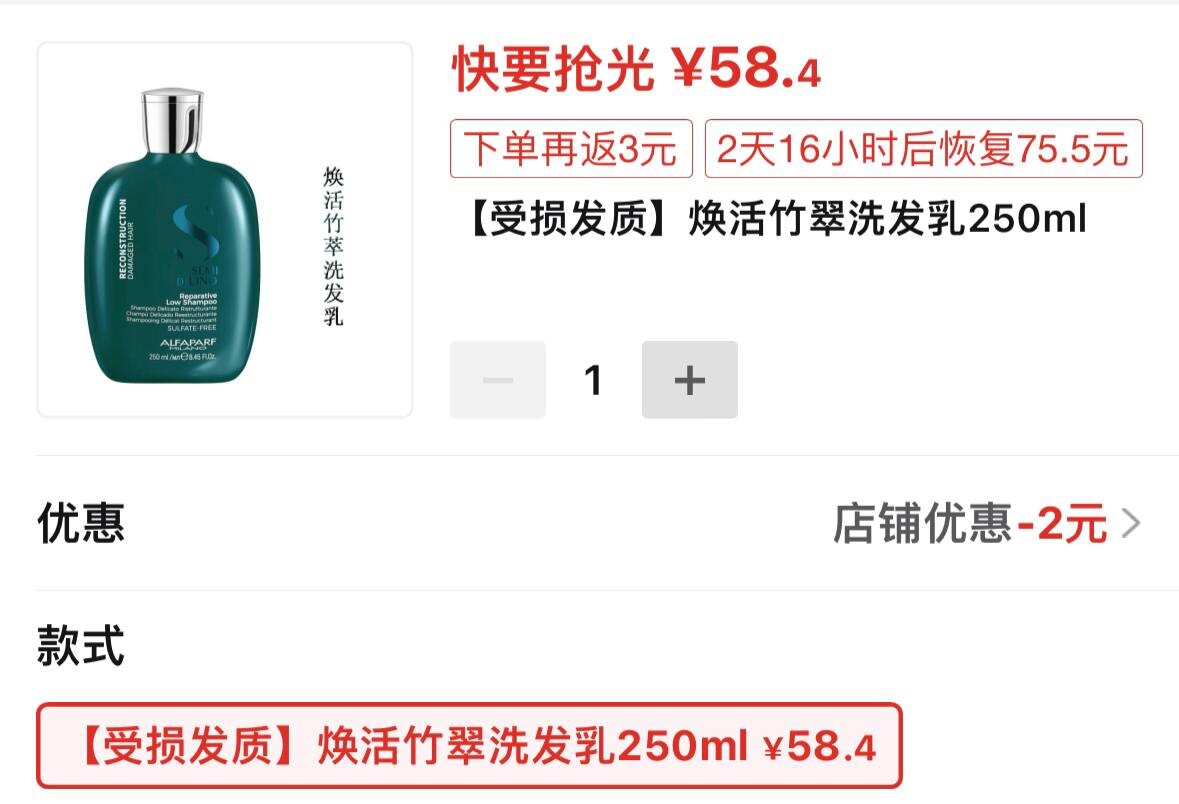1179x804 pixels.
Task: Click the silver bottle cap in image
Action: coord(172,122)
